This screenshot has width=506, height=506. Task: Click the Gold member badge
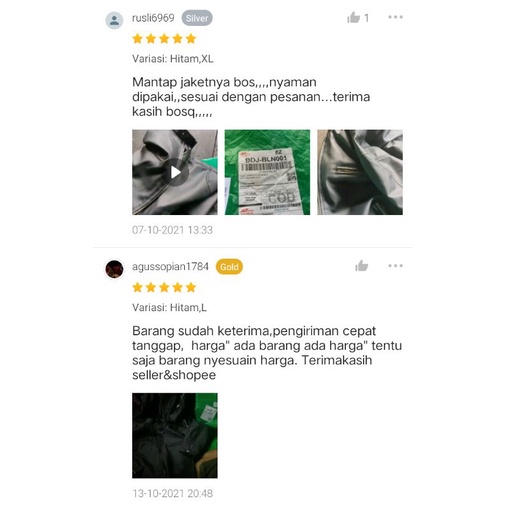pos(229,267)
